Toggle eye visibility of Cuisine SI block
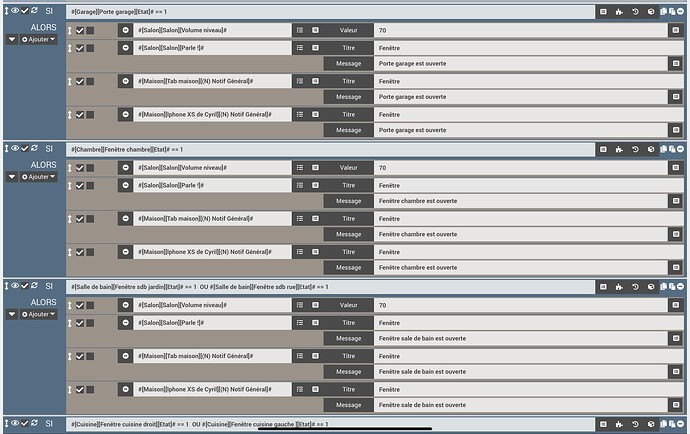 point(15,423)
